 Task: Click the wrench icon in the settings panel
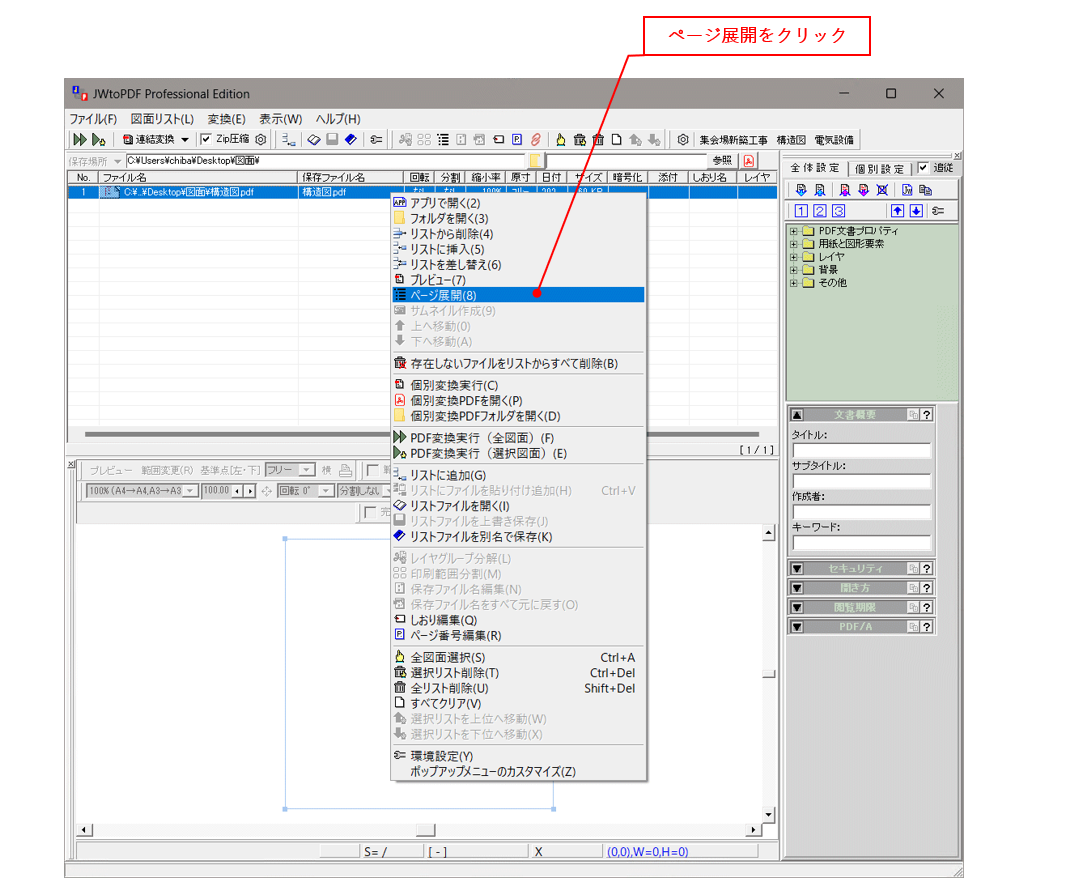pyautogui.click(x=939, y=211)
